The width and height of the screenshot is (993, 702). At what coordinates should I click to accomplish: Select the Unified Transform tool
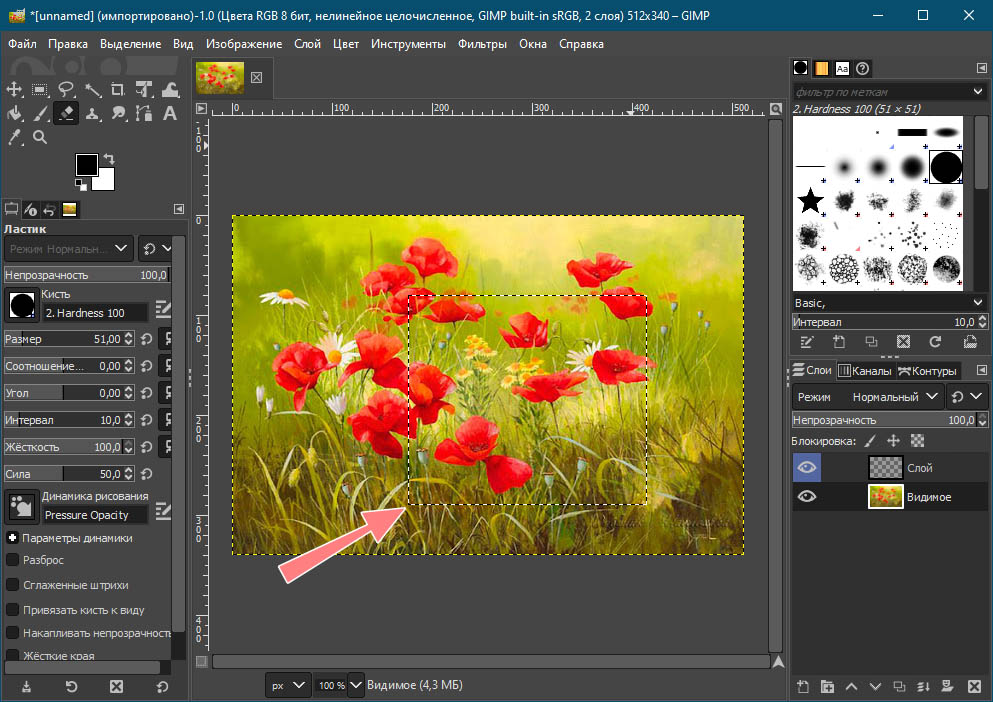144,89
